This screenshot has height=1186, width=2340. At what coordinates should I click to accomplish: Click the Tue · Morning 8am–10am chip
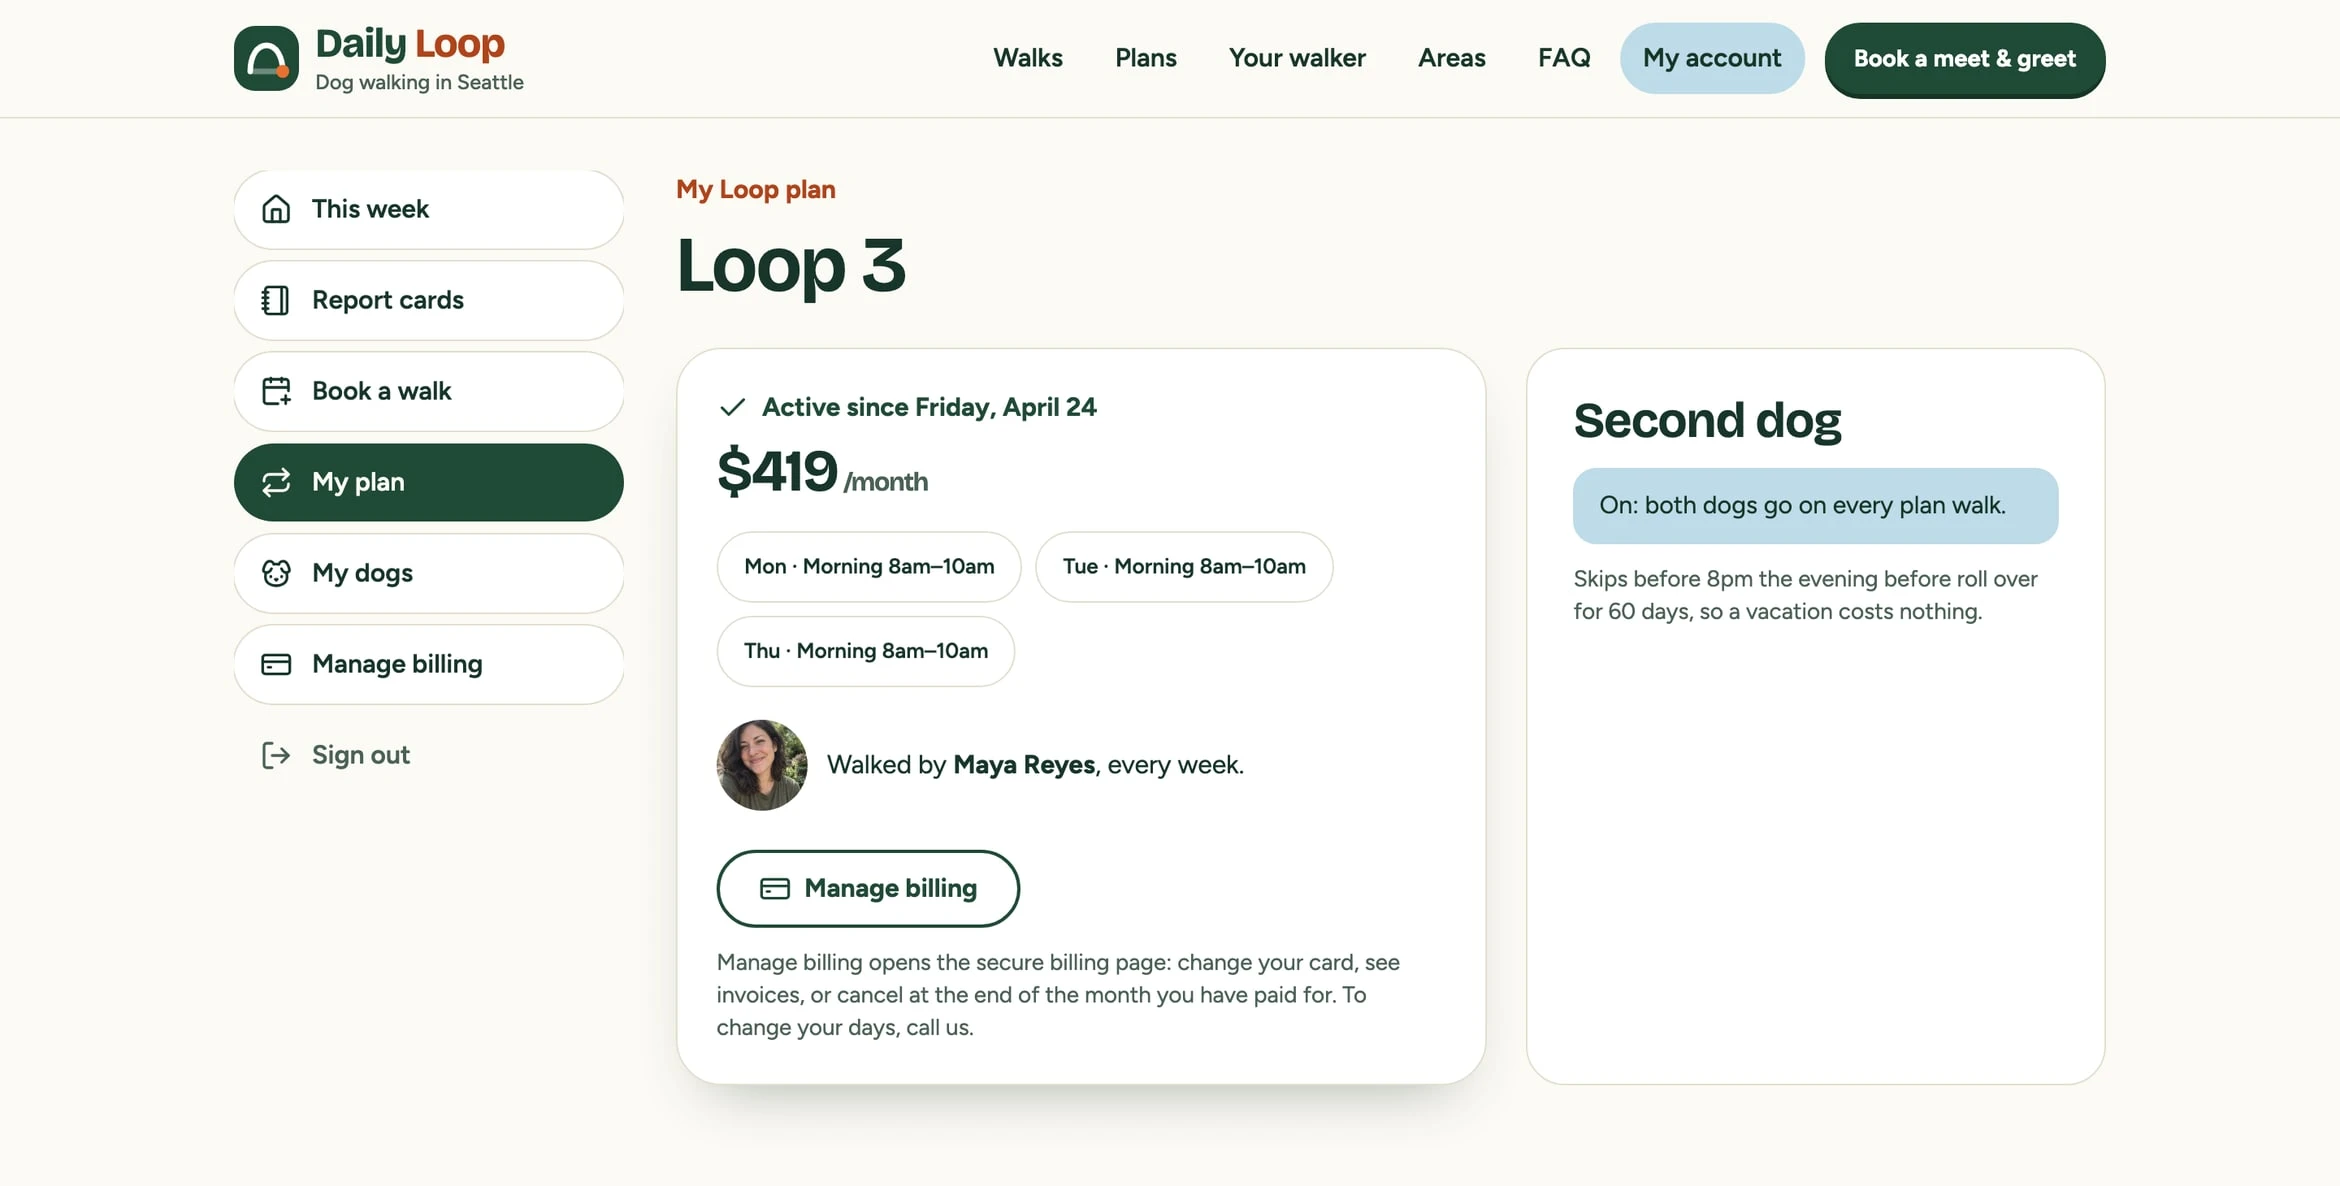[1184, 567]
